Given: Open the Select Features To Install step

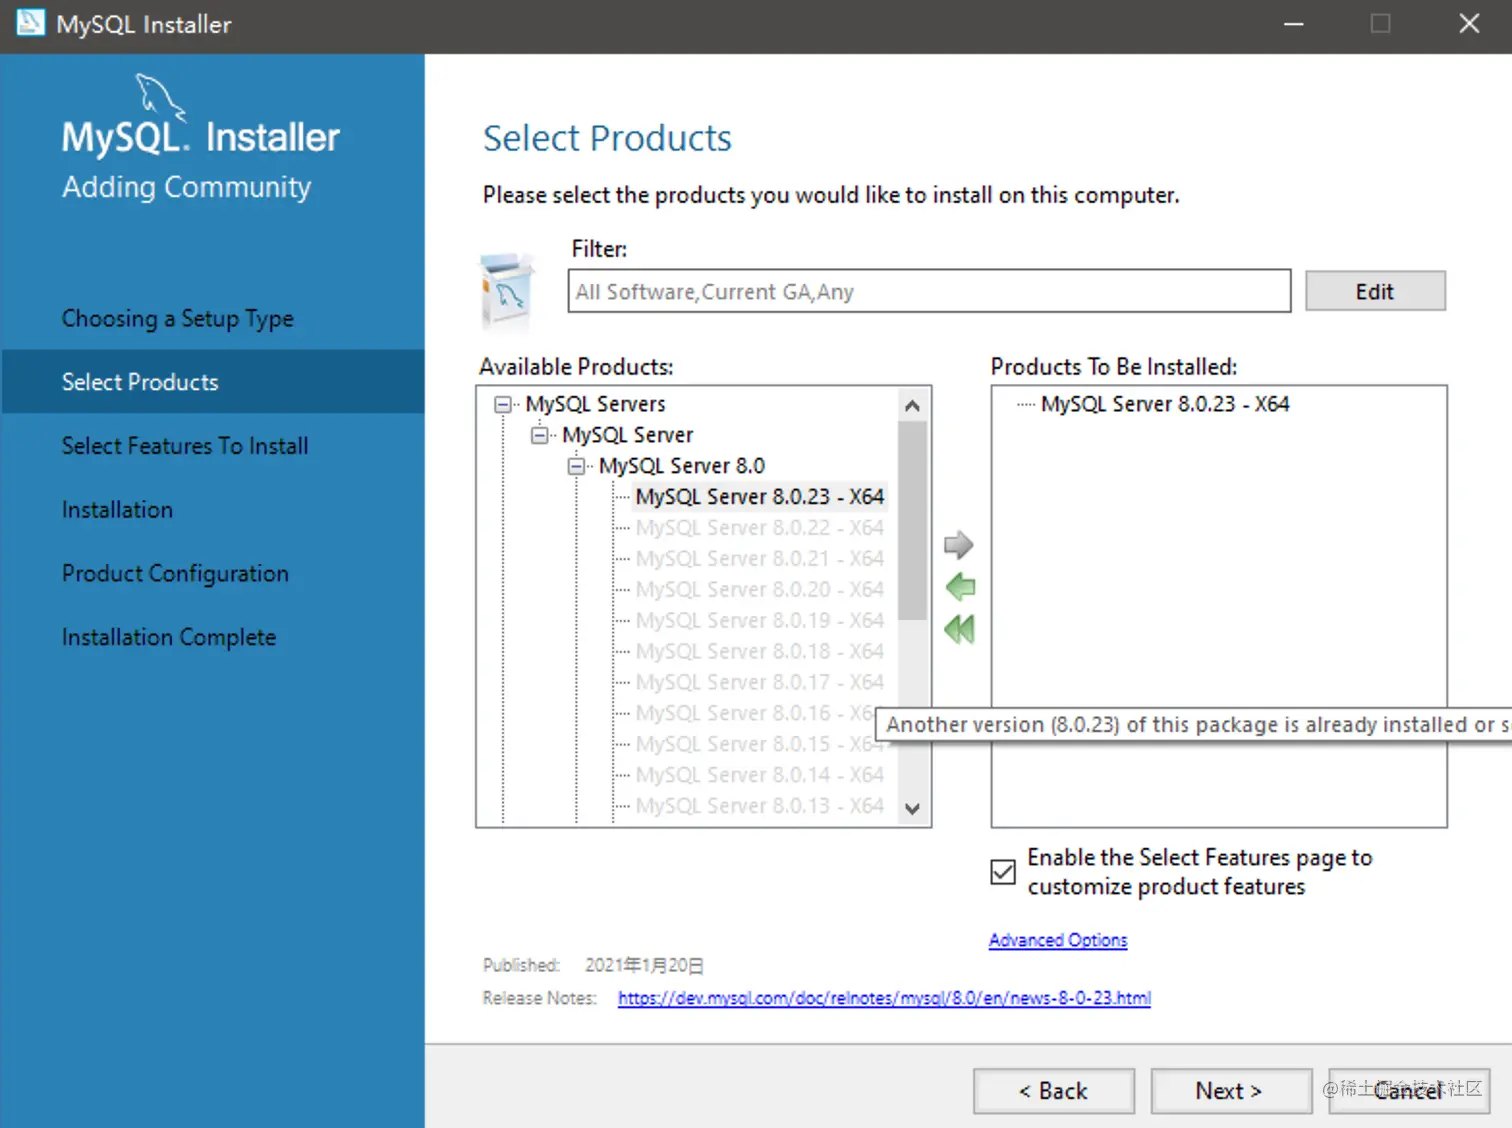Looking at the screenshot, I should pos(185,446).
